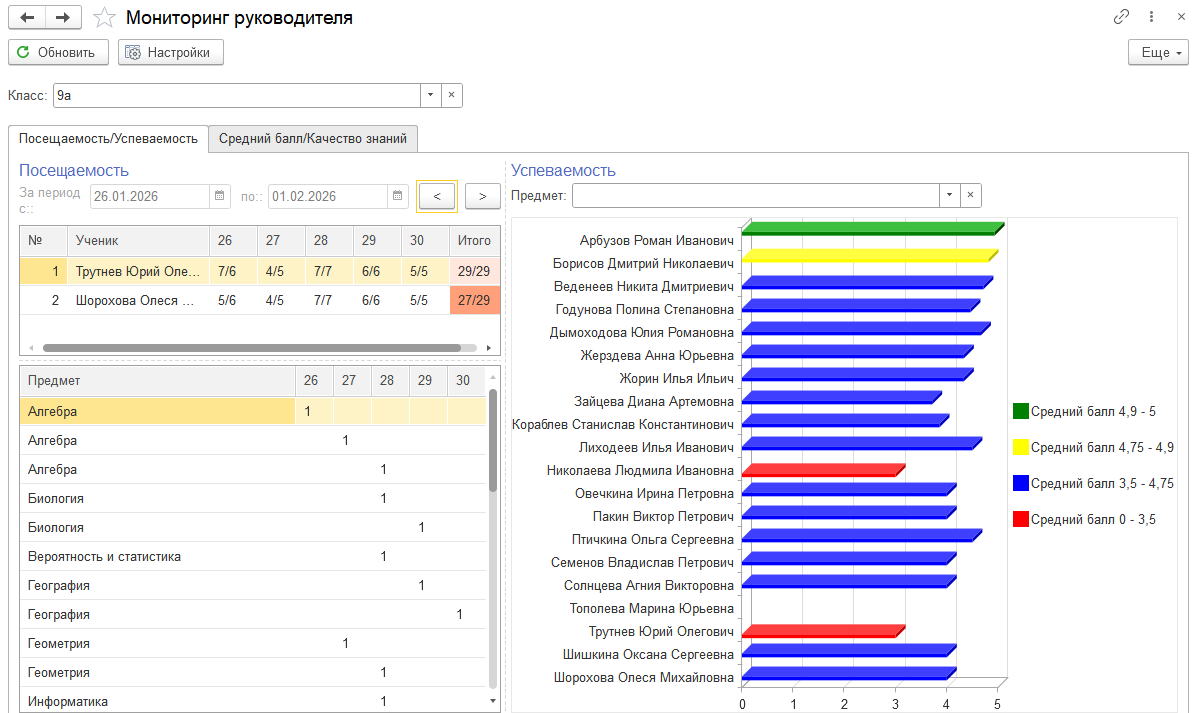The width and height of the screenshot is (1198, 713).
Task: Open Настройки settings button
Action: (x=170, y=53)
